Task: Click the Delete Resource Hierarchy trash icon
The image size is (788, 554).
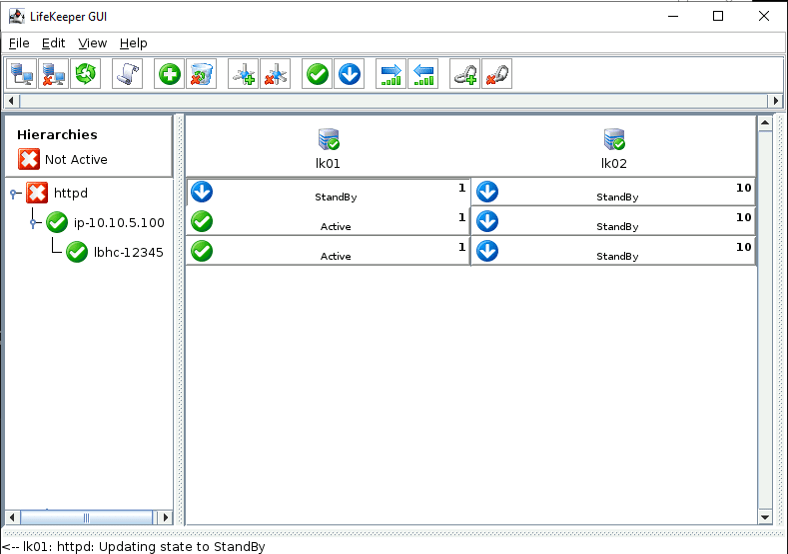Action: [202, 74]
